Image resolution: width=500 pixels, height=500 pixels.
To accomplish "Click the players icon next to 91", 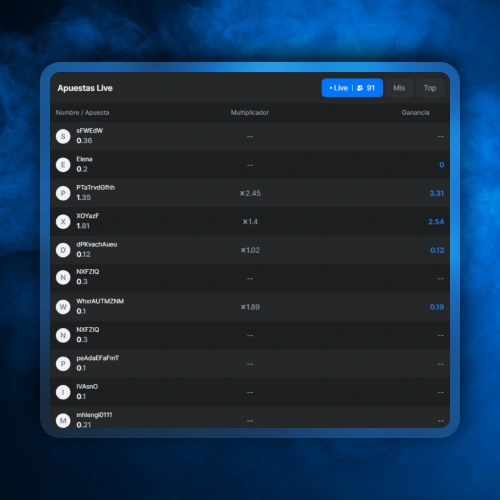I will [360, 88].
